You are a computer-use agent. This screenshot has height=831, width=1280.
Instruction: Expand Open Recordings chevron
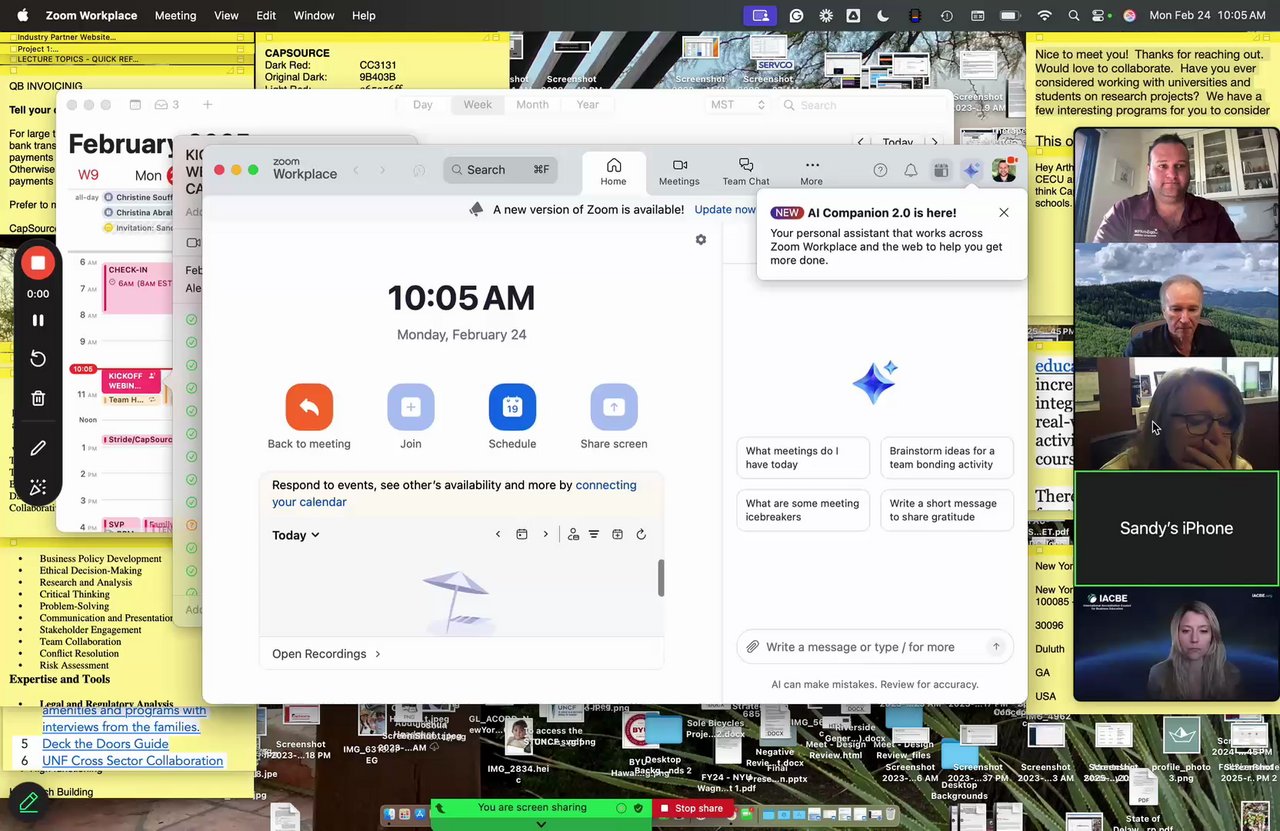(378, 654)
